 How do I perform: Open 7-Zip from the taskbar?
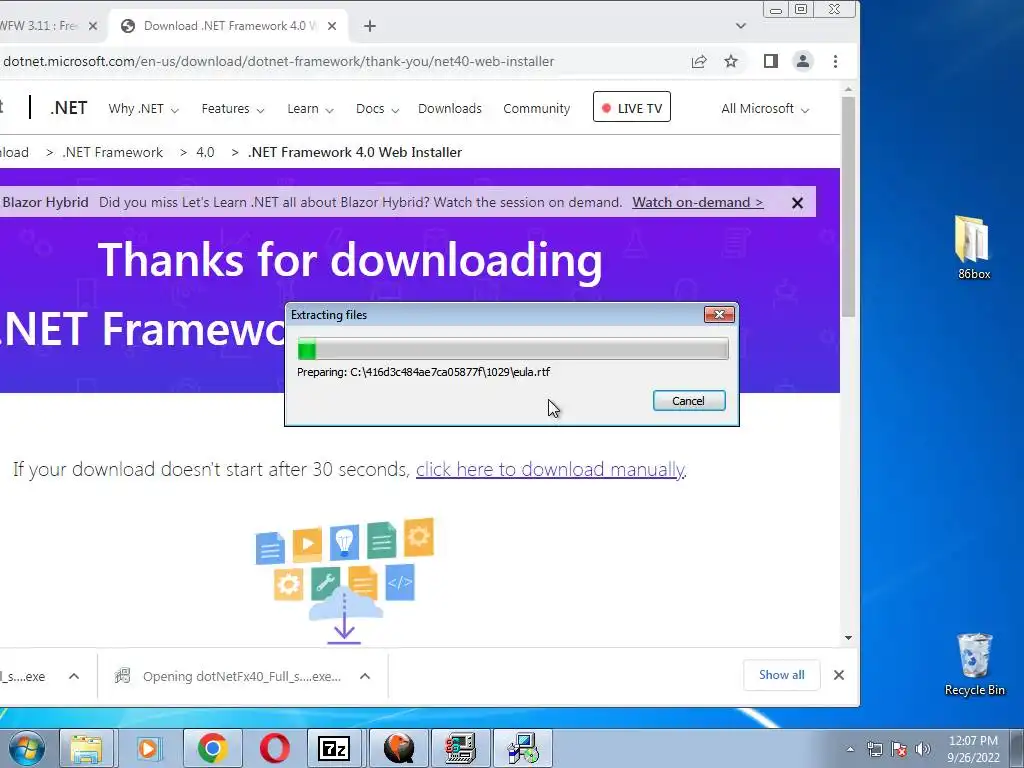334,748
